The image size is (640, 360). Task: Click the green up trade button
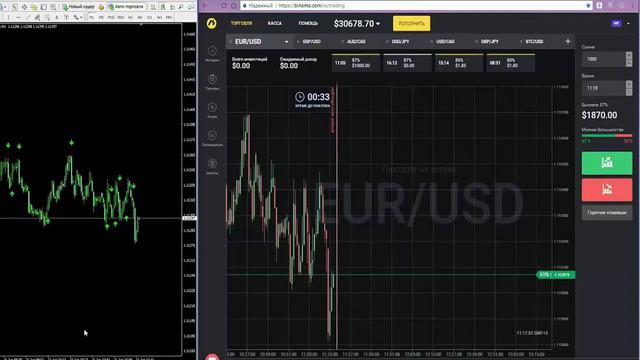pos(607,163)
